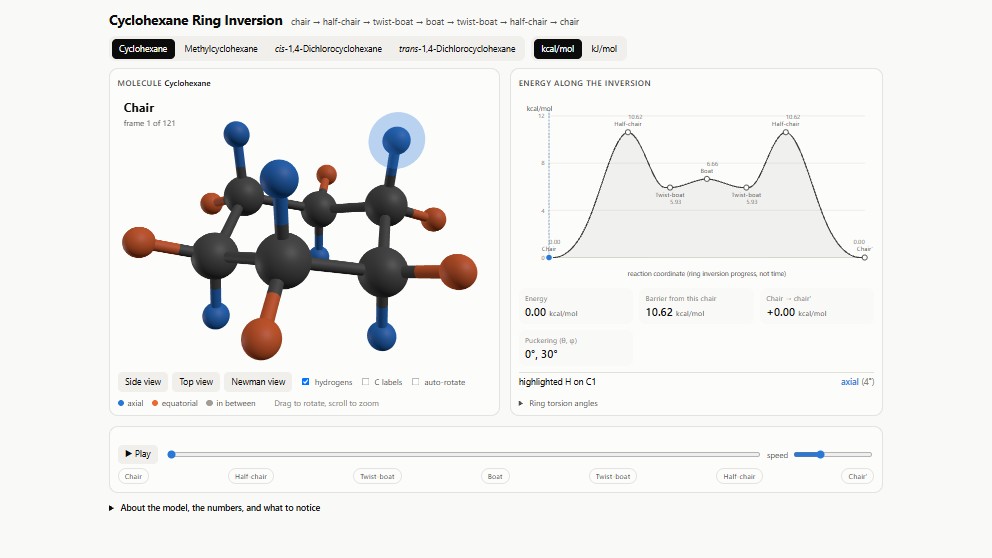Click the frame progress slider track
The image size is (992, 558).
tap(465, 454)
